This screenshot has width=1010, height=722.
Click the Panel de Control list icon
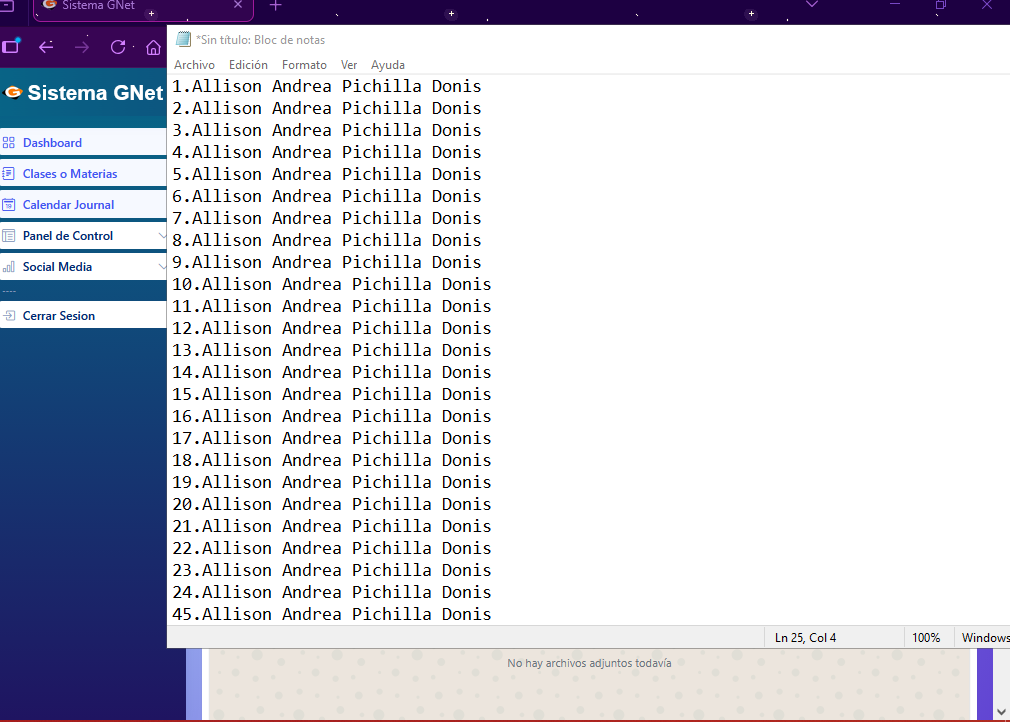9,236
